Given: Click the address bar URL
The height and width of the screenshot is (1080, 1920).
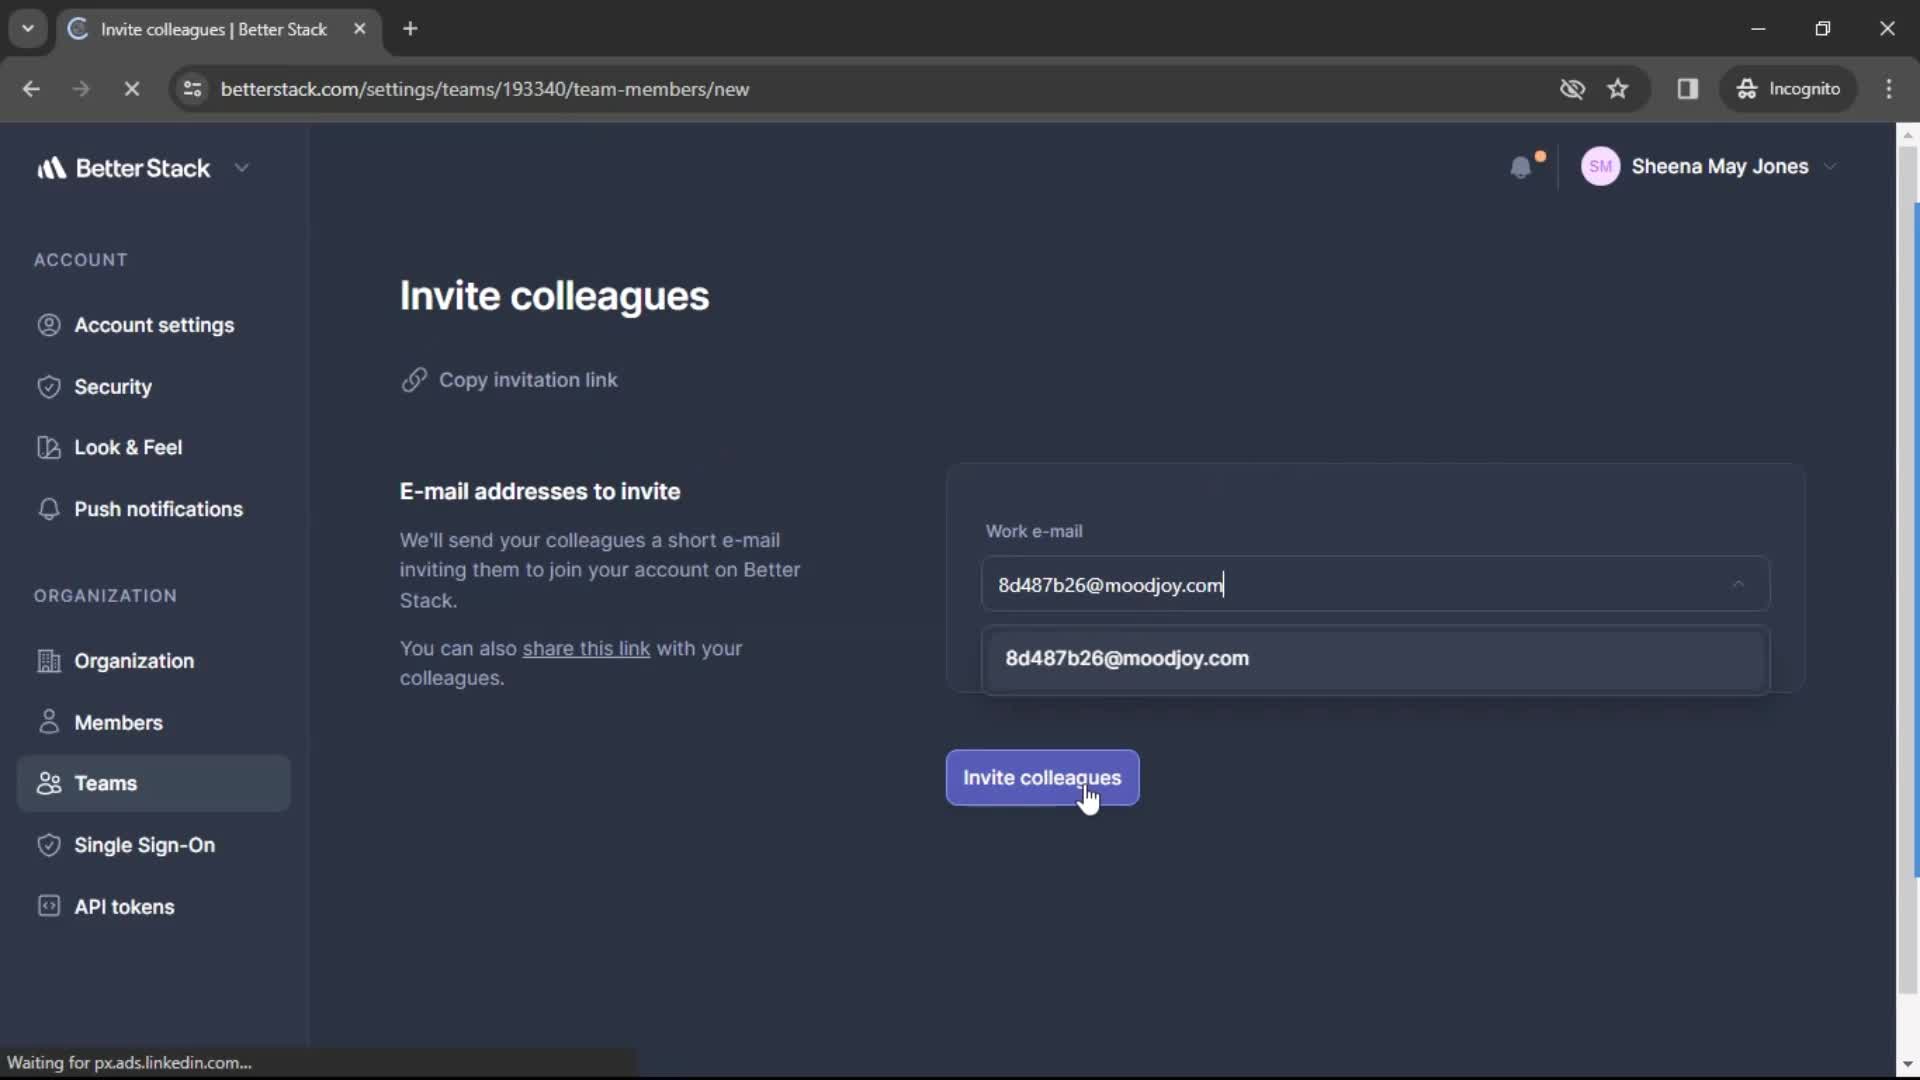Looking at the screenshot, I should click(x=485, y=89).
